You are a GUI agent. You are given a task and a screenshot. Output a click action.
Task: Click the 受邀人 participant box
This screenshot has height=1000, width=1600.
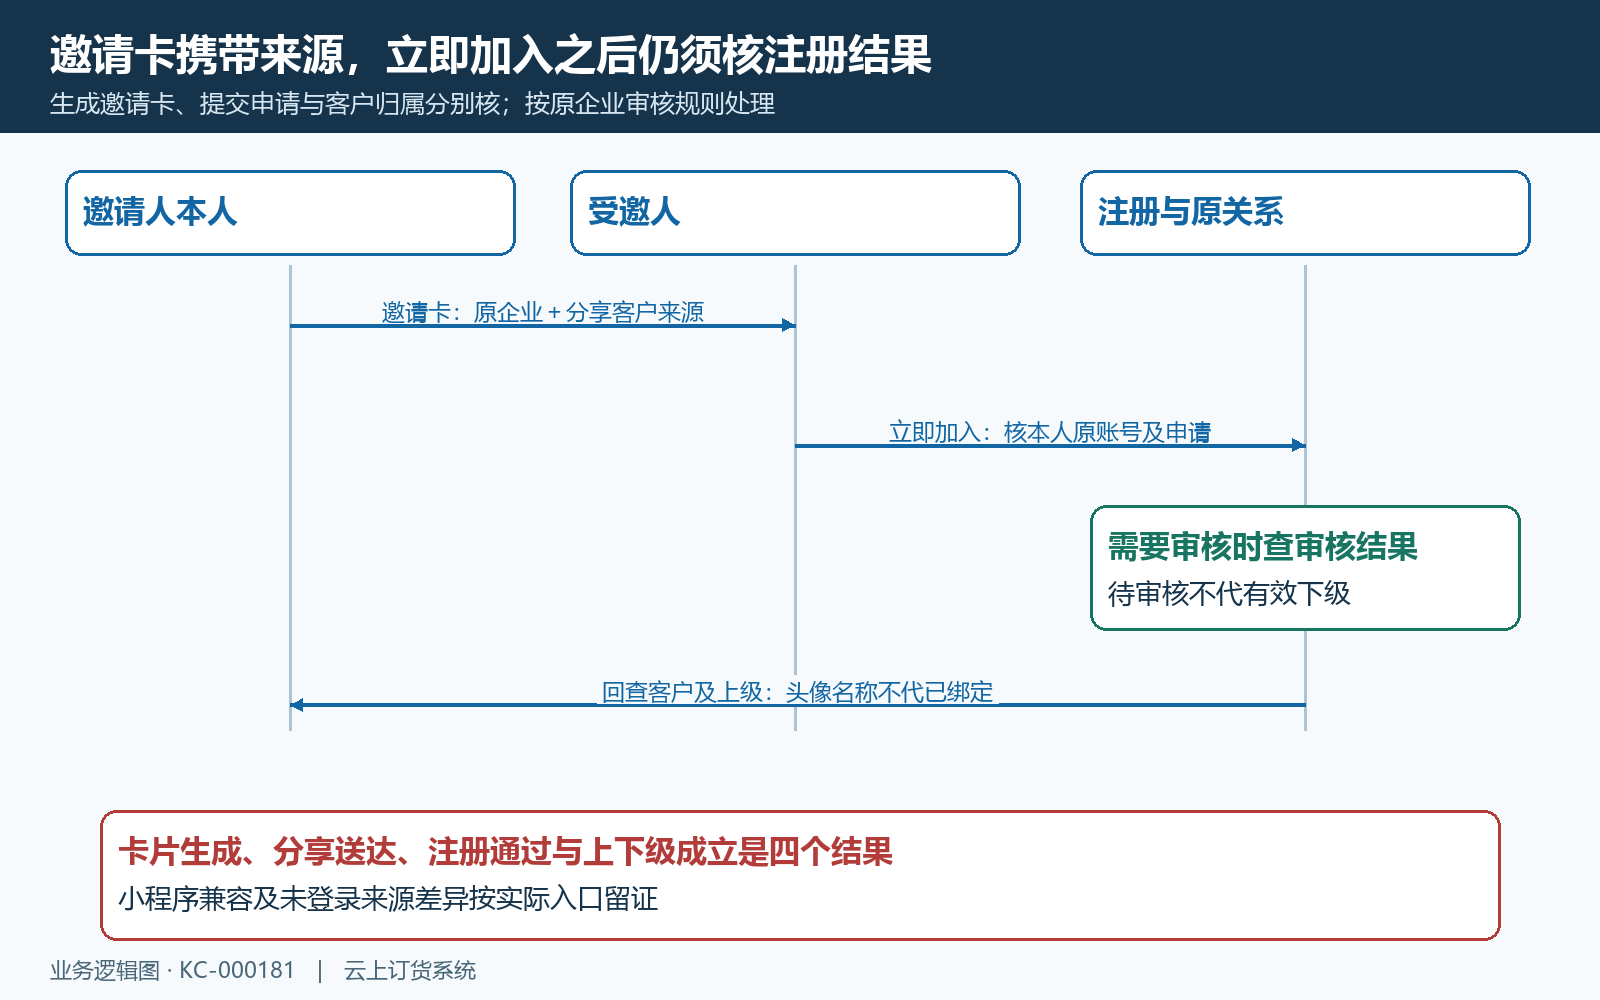795,213
